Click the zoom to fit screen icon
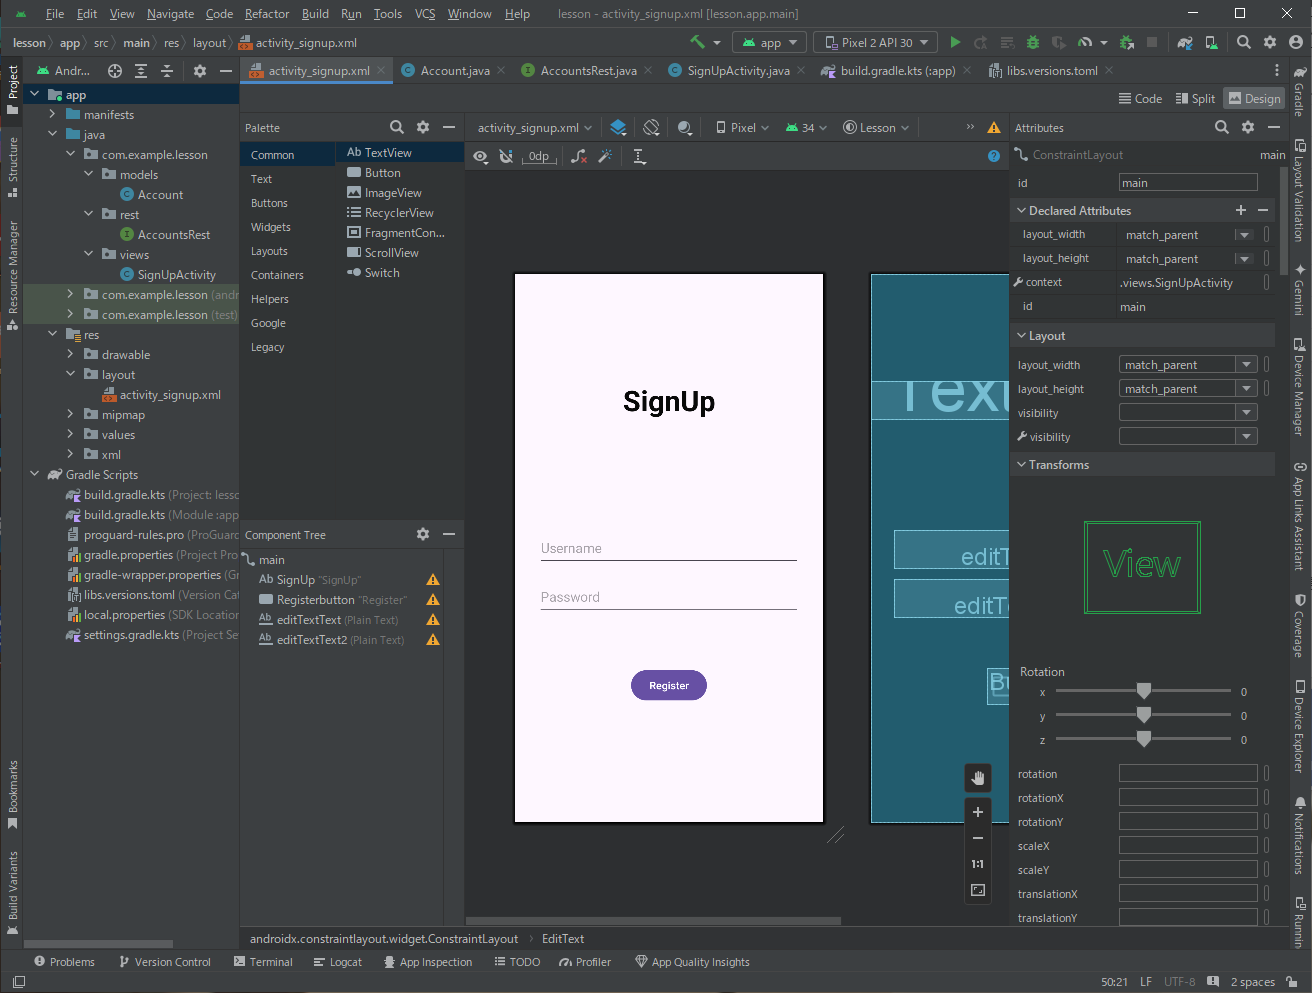The height and width of the screenshot is (993, 1312). (978, 890)
